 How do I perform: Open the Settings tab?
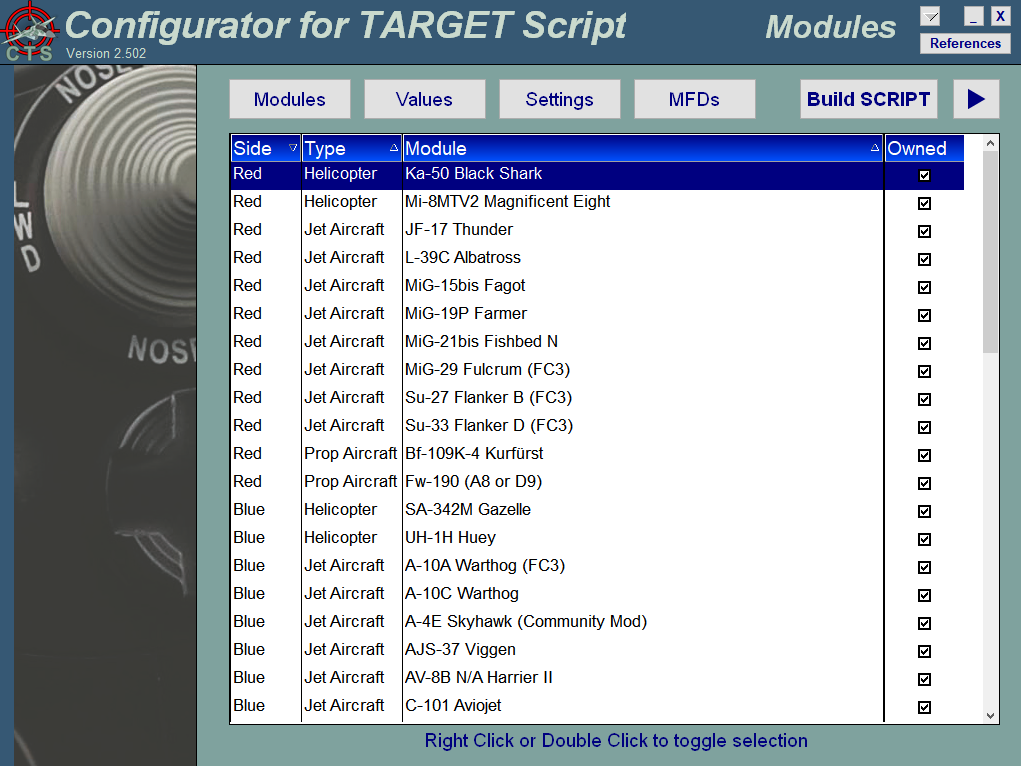pyautogui.click(x=559, y=99)
